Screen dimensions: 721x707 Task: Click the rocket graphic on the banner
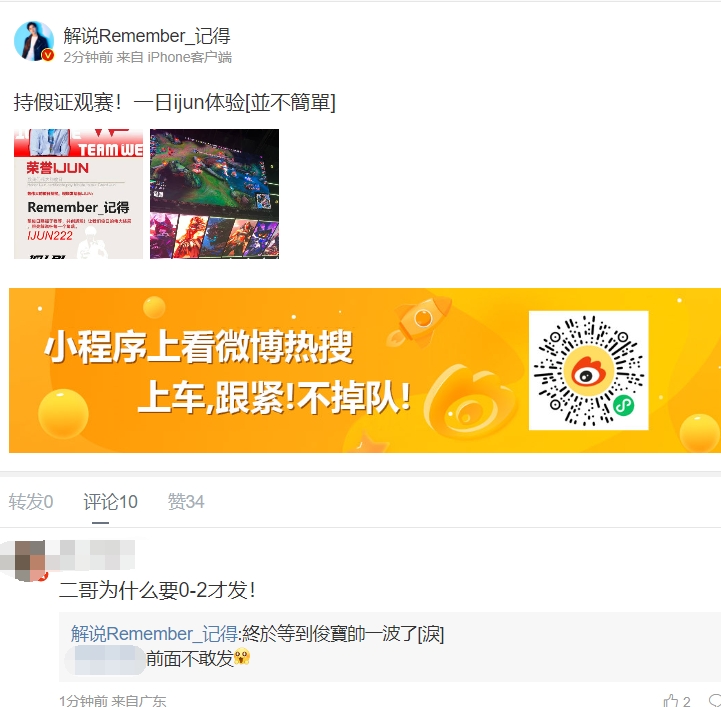pos(418,321)
